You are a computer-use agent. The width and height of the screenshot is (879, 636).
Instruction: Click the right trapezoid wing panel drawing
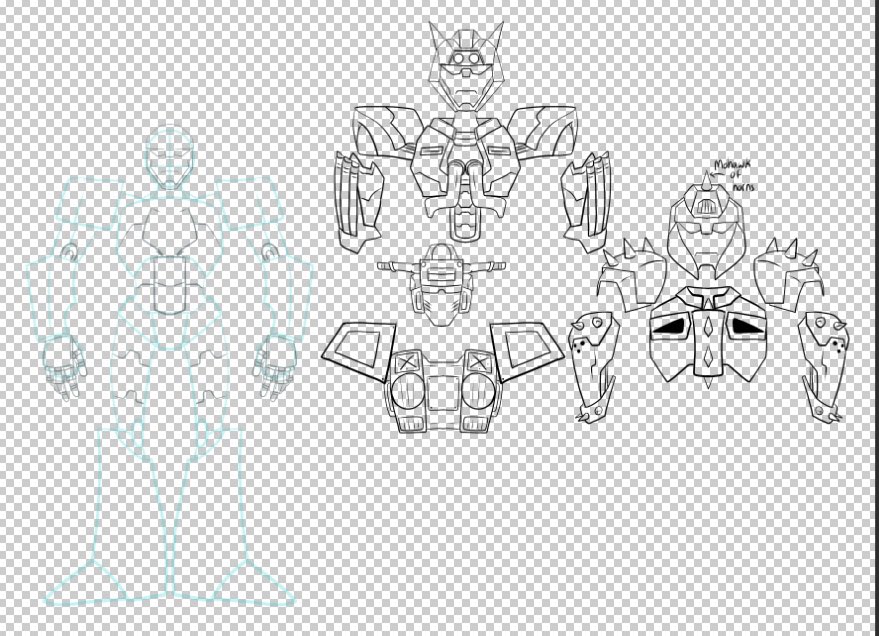tap(528, 351)
